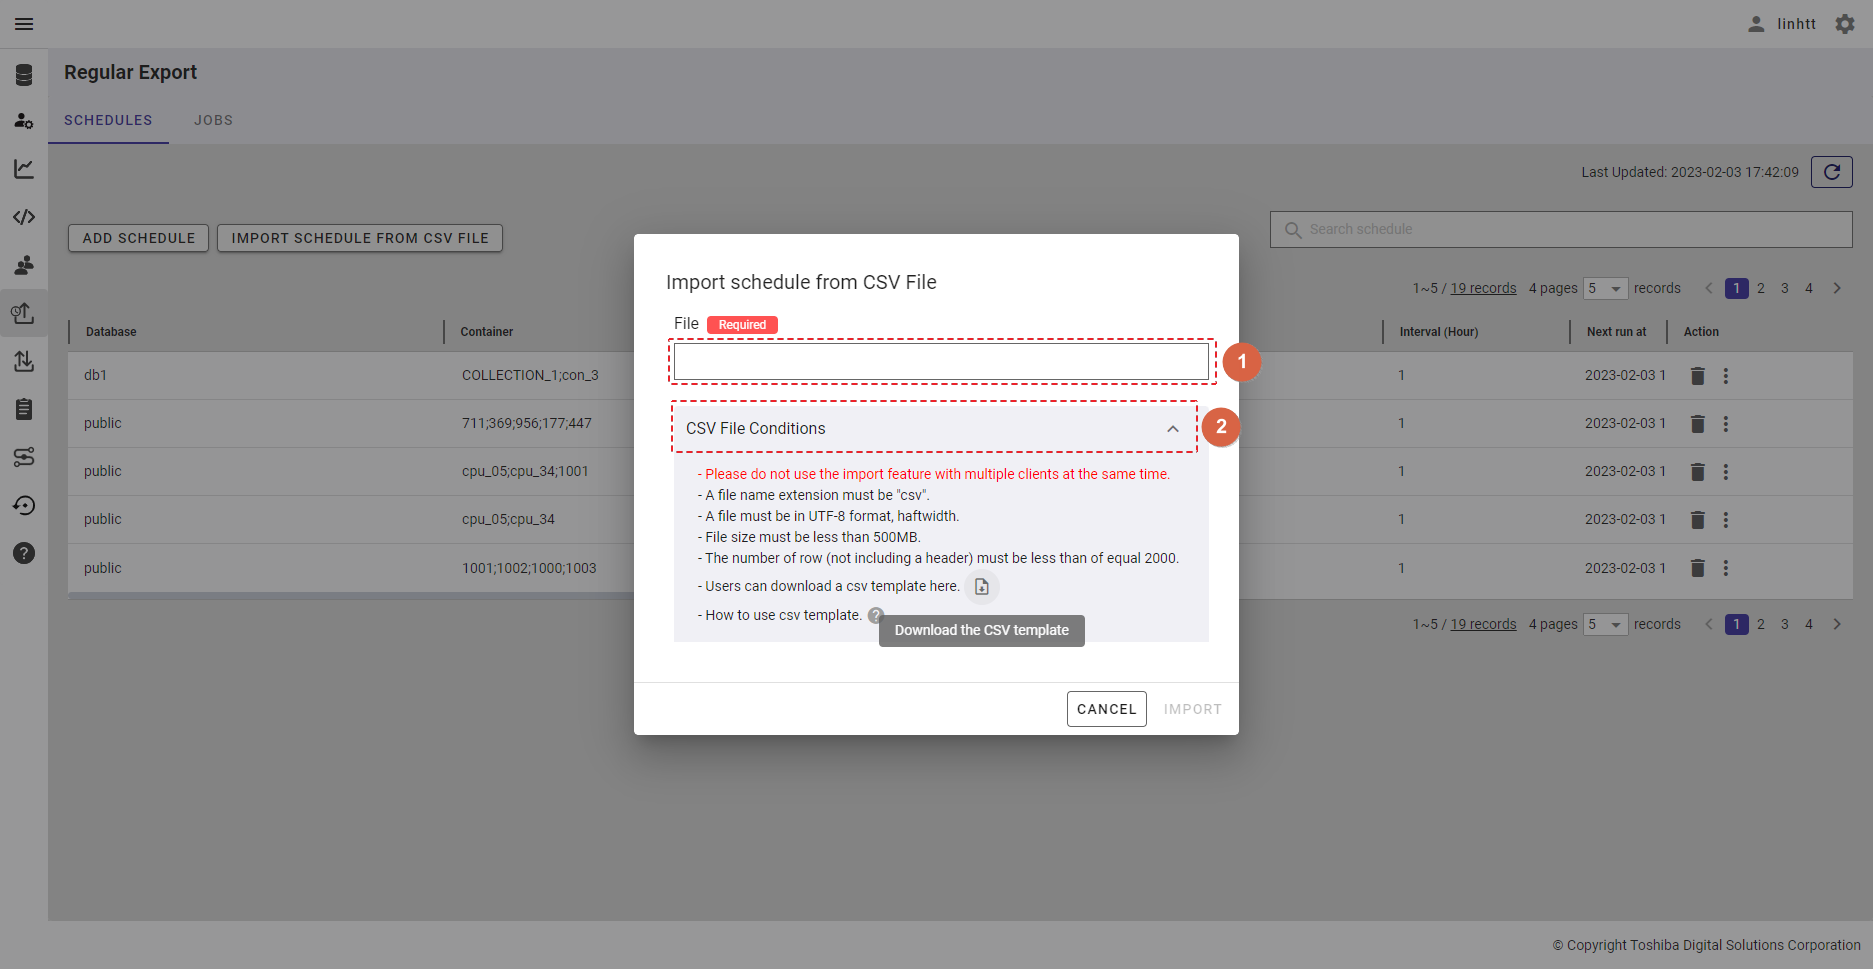Open more options for cpu_05;cpu_34 row
Screen dimensions: 1873x969
click(x=1725, y=520)
